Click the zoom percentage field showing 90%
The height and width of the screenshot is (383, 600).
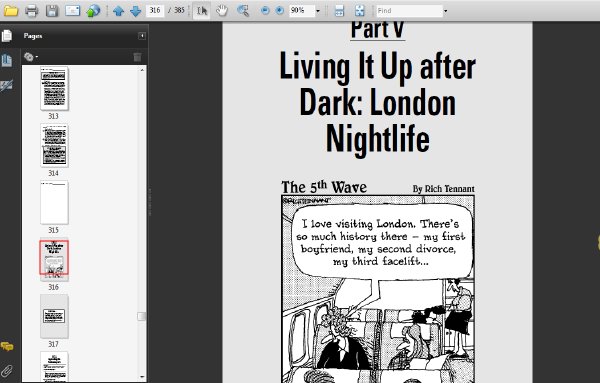point(302,10)
